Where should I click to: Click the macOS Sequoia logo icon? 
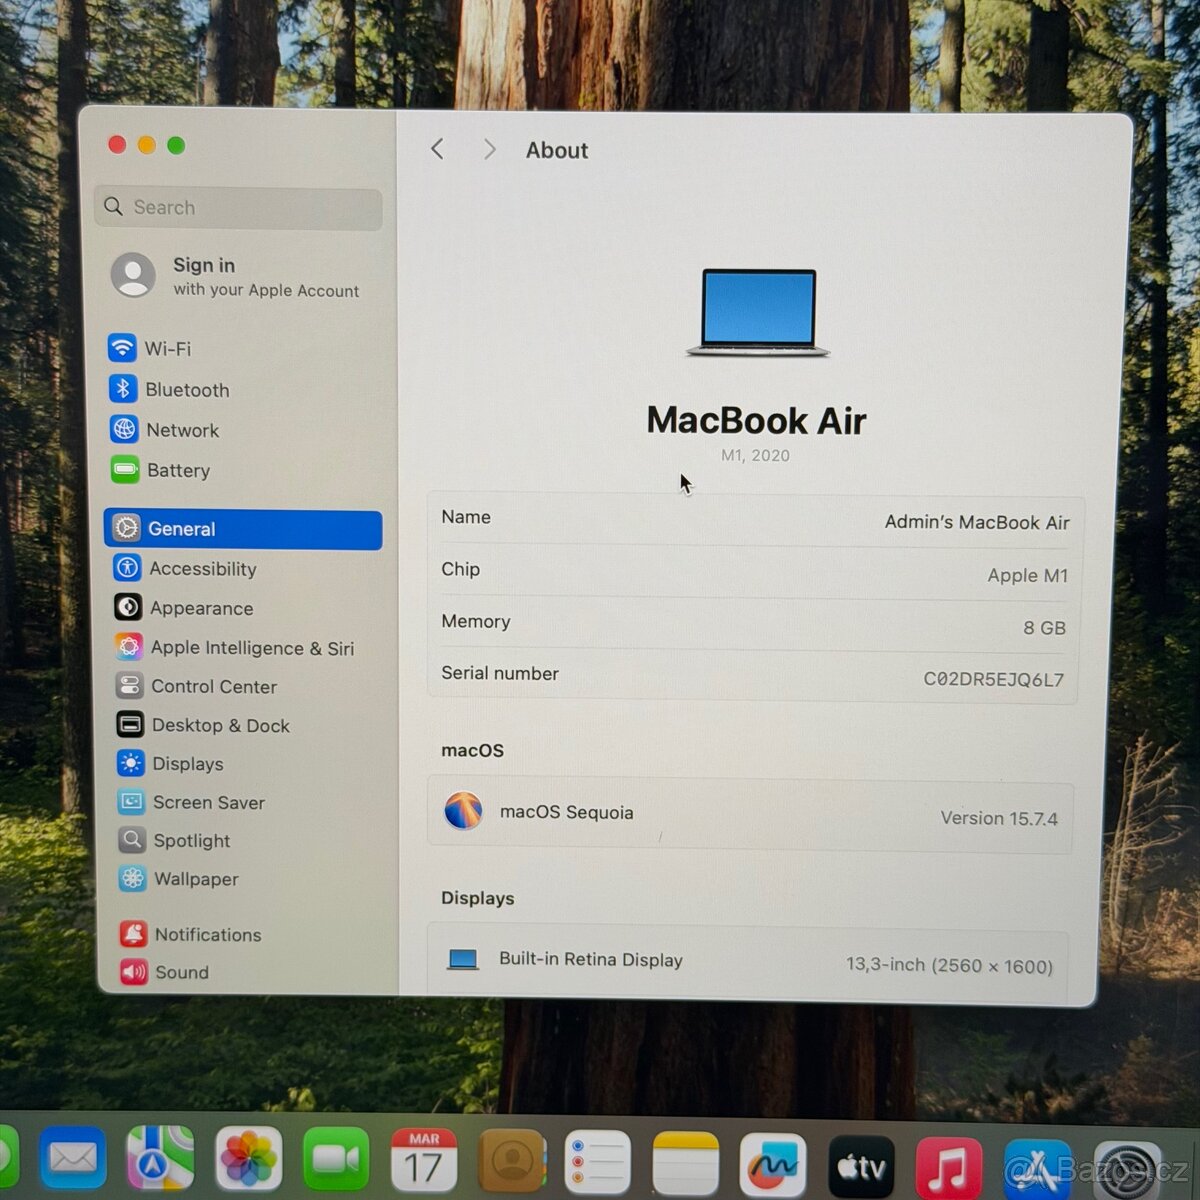463,810
